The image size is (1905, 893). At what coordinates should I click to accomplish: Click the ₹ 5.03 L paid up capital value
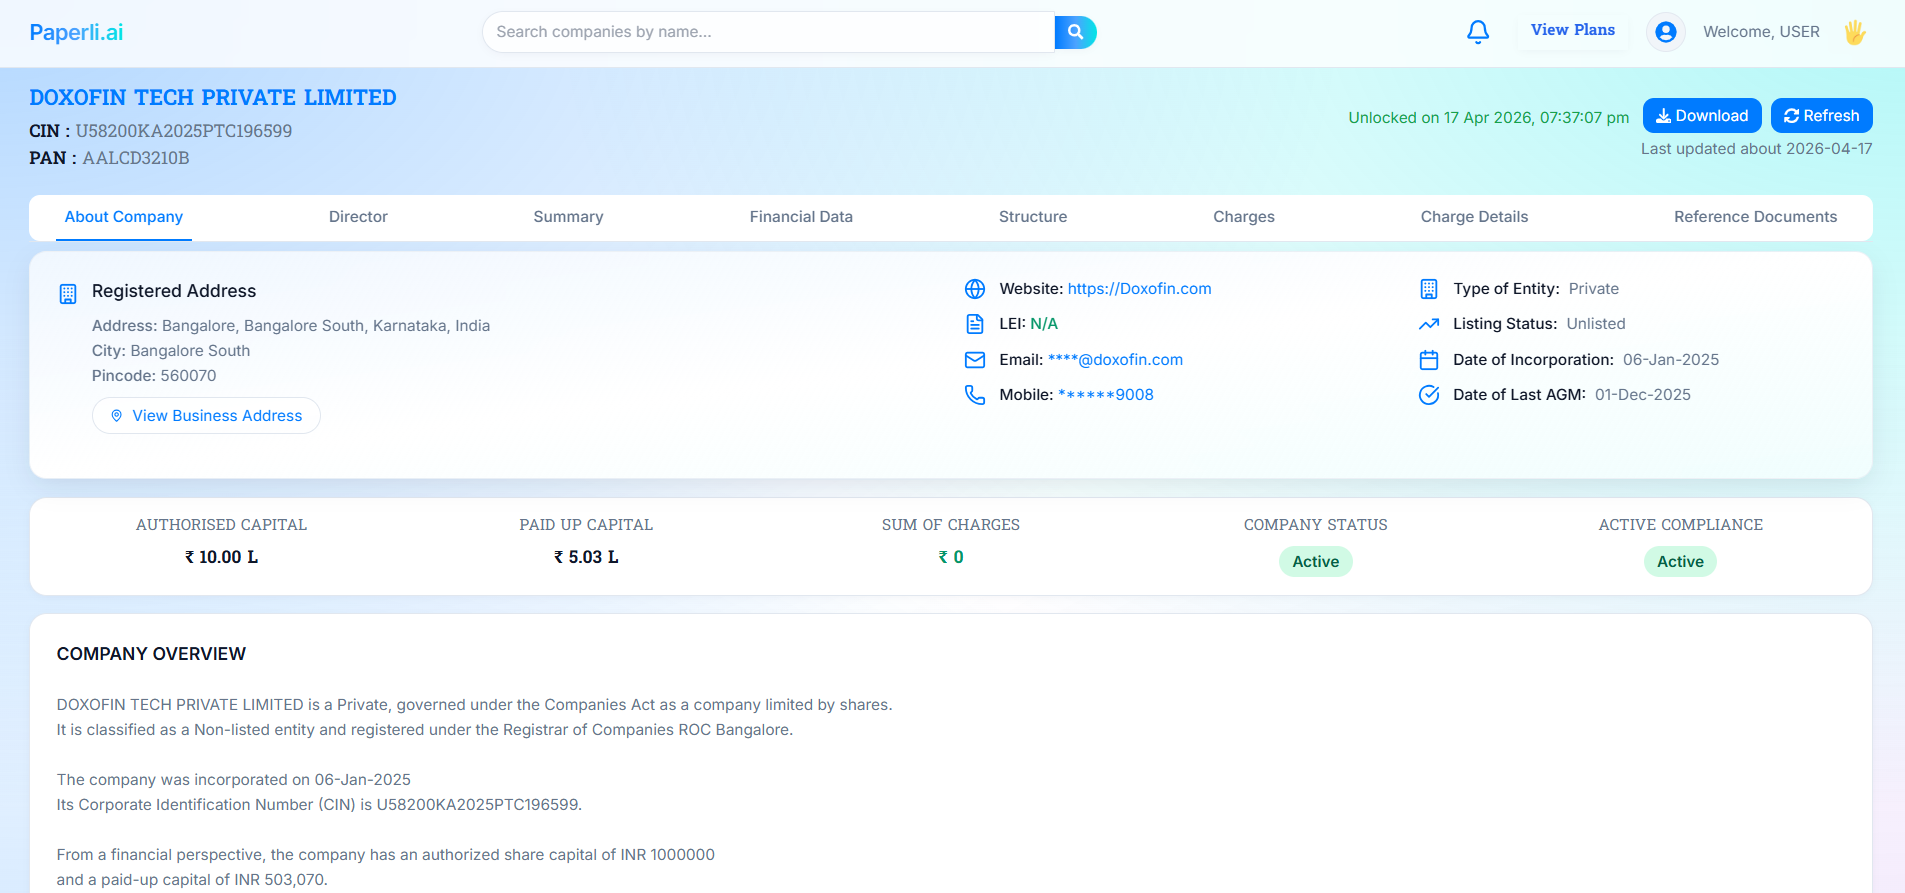[x=586, y=557]
